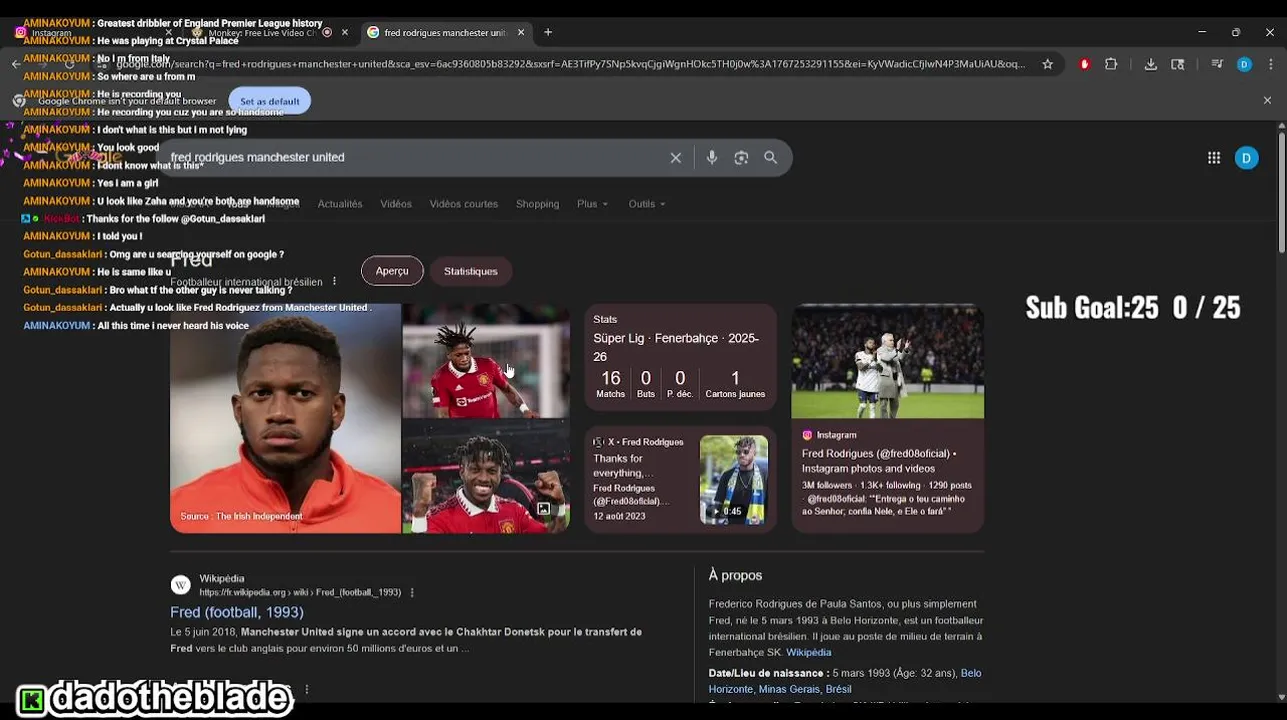Viewport: 1287px width, 720px height.
Task: Click the 1 Cartons jaunes stat
Action: click(735, 384)
